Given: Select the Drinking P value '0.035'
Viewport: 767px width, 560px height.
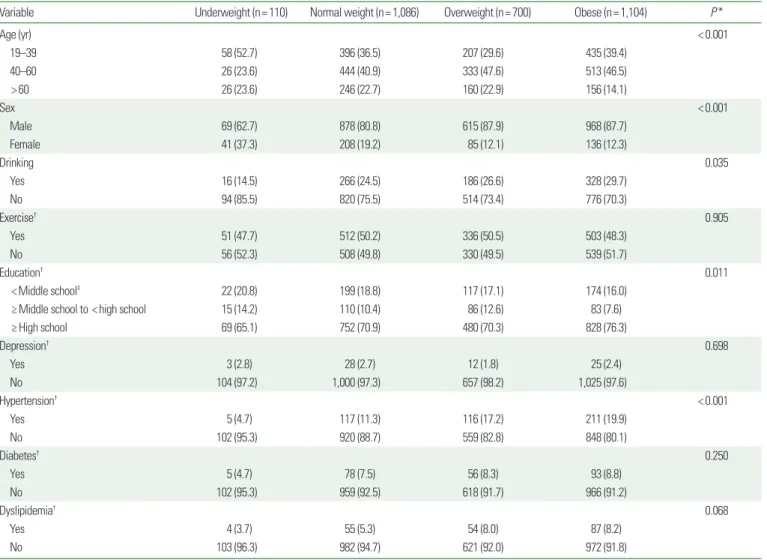Looking at the screenshot, I should tap(717, 163).
